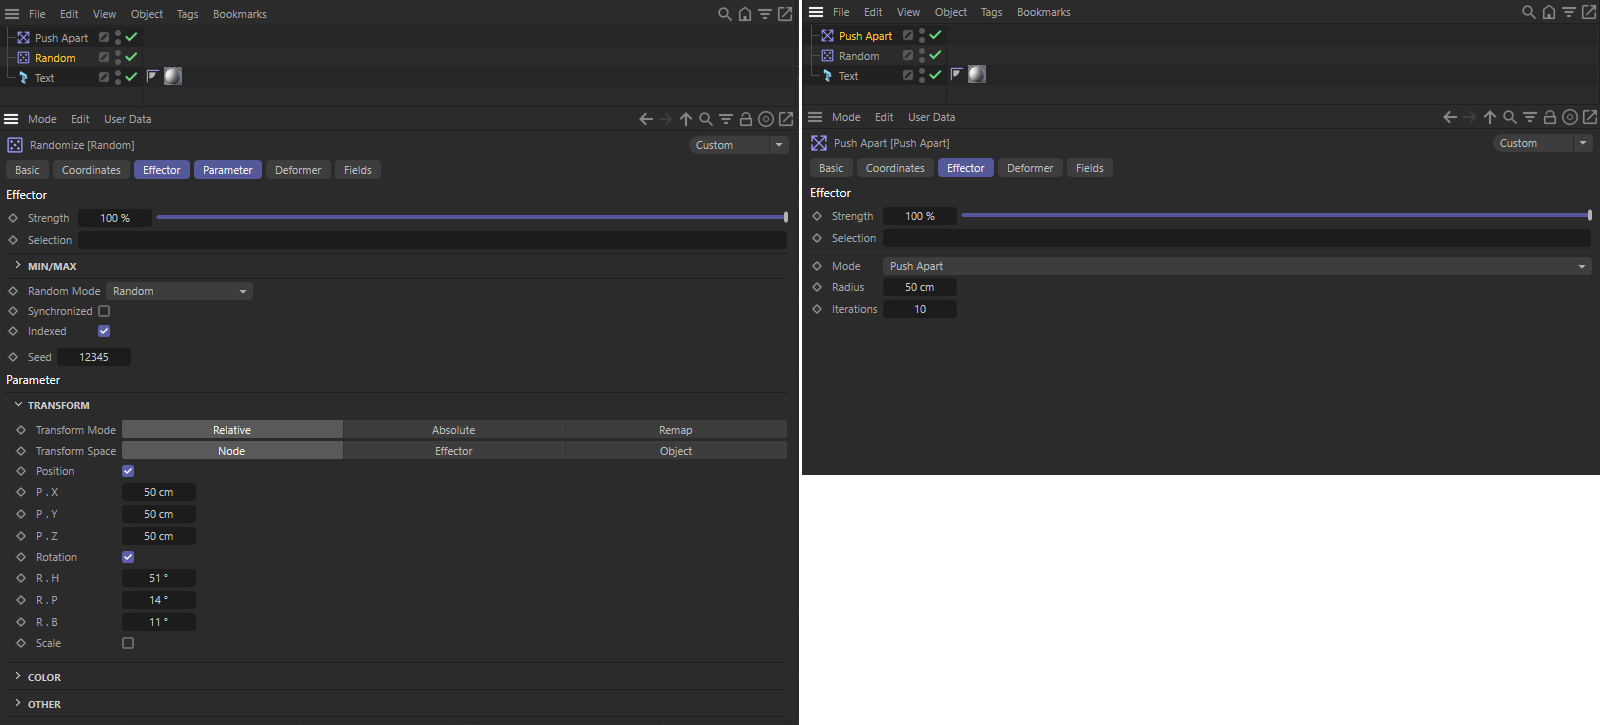Toggle Random visibility dots, right panel
Image resolution: width=1600 pixels, height=725 pixels.
[x=922, y=55]
